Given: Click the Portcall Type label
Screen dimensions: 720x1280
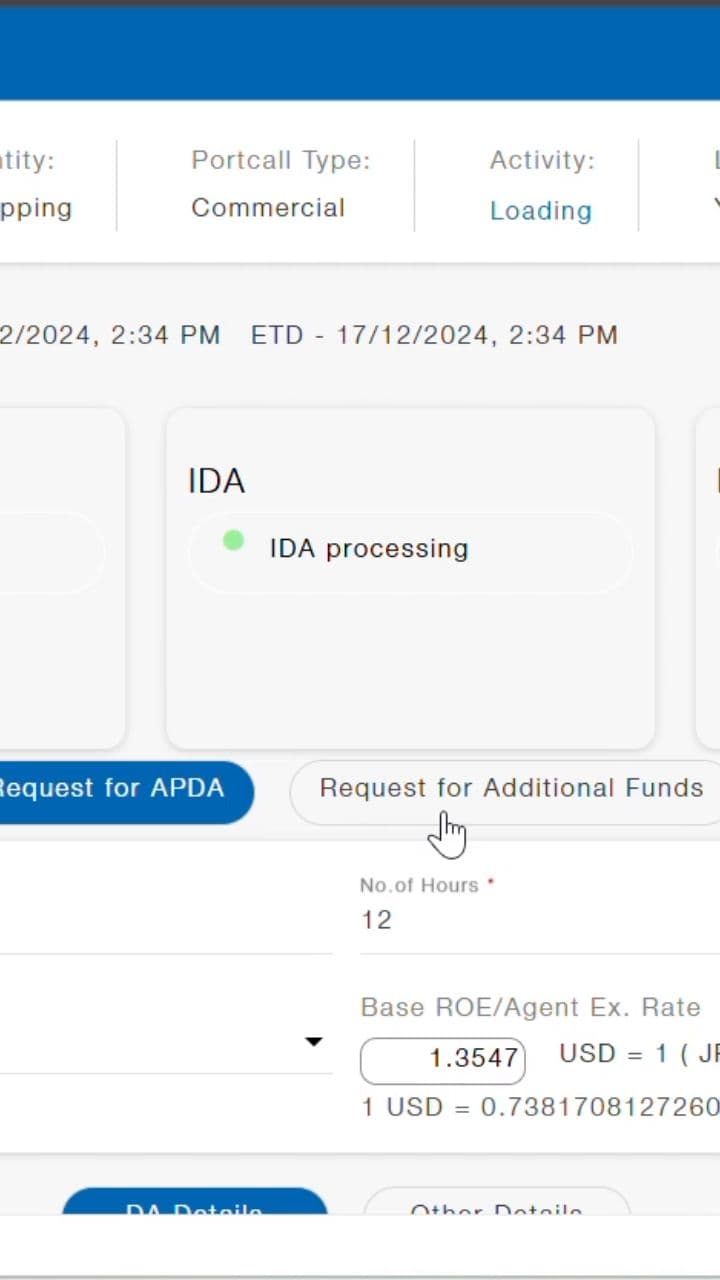Looking at the screenshot, I should click(x=281, y=160).
